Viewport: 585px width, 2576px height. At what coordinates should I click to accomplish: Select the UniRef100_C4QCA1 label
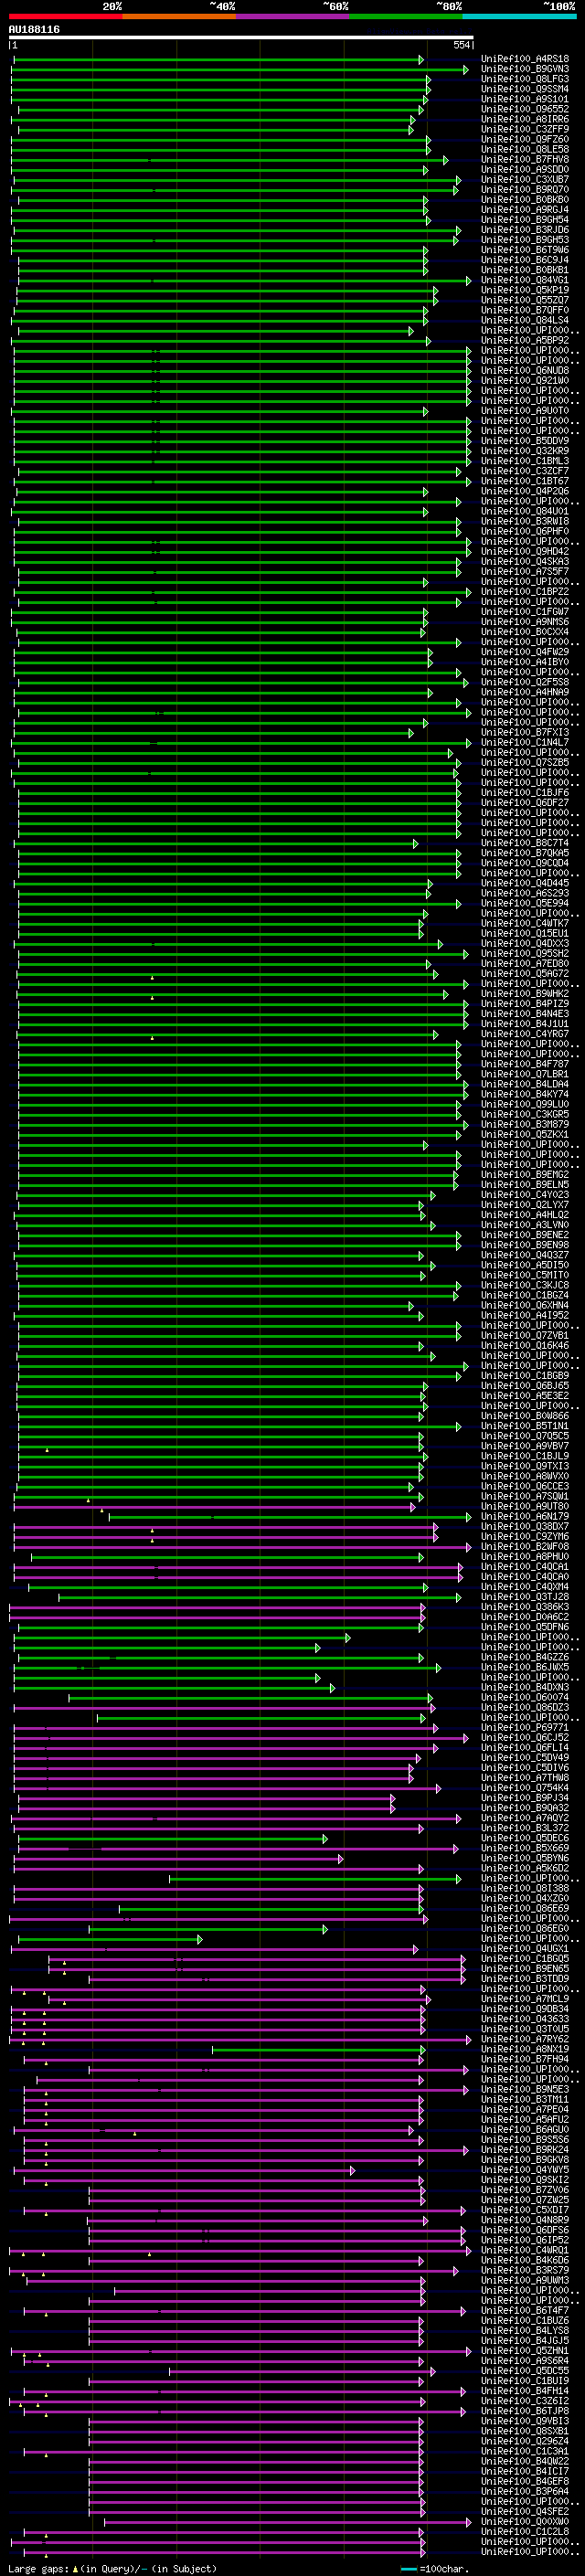[525, 1567]
